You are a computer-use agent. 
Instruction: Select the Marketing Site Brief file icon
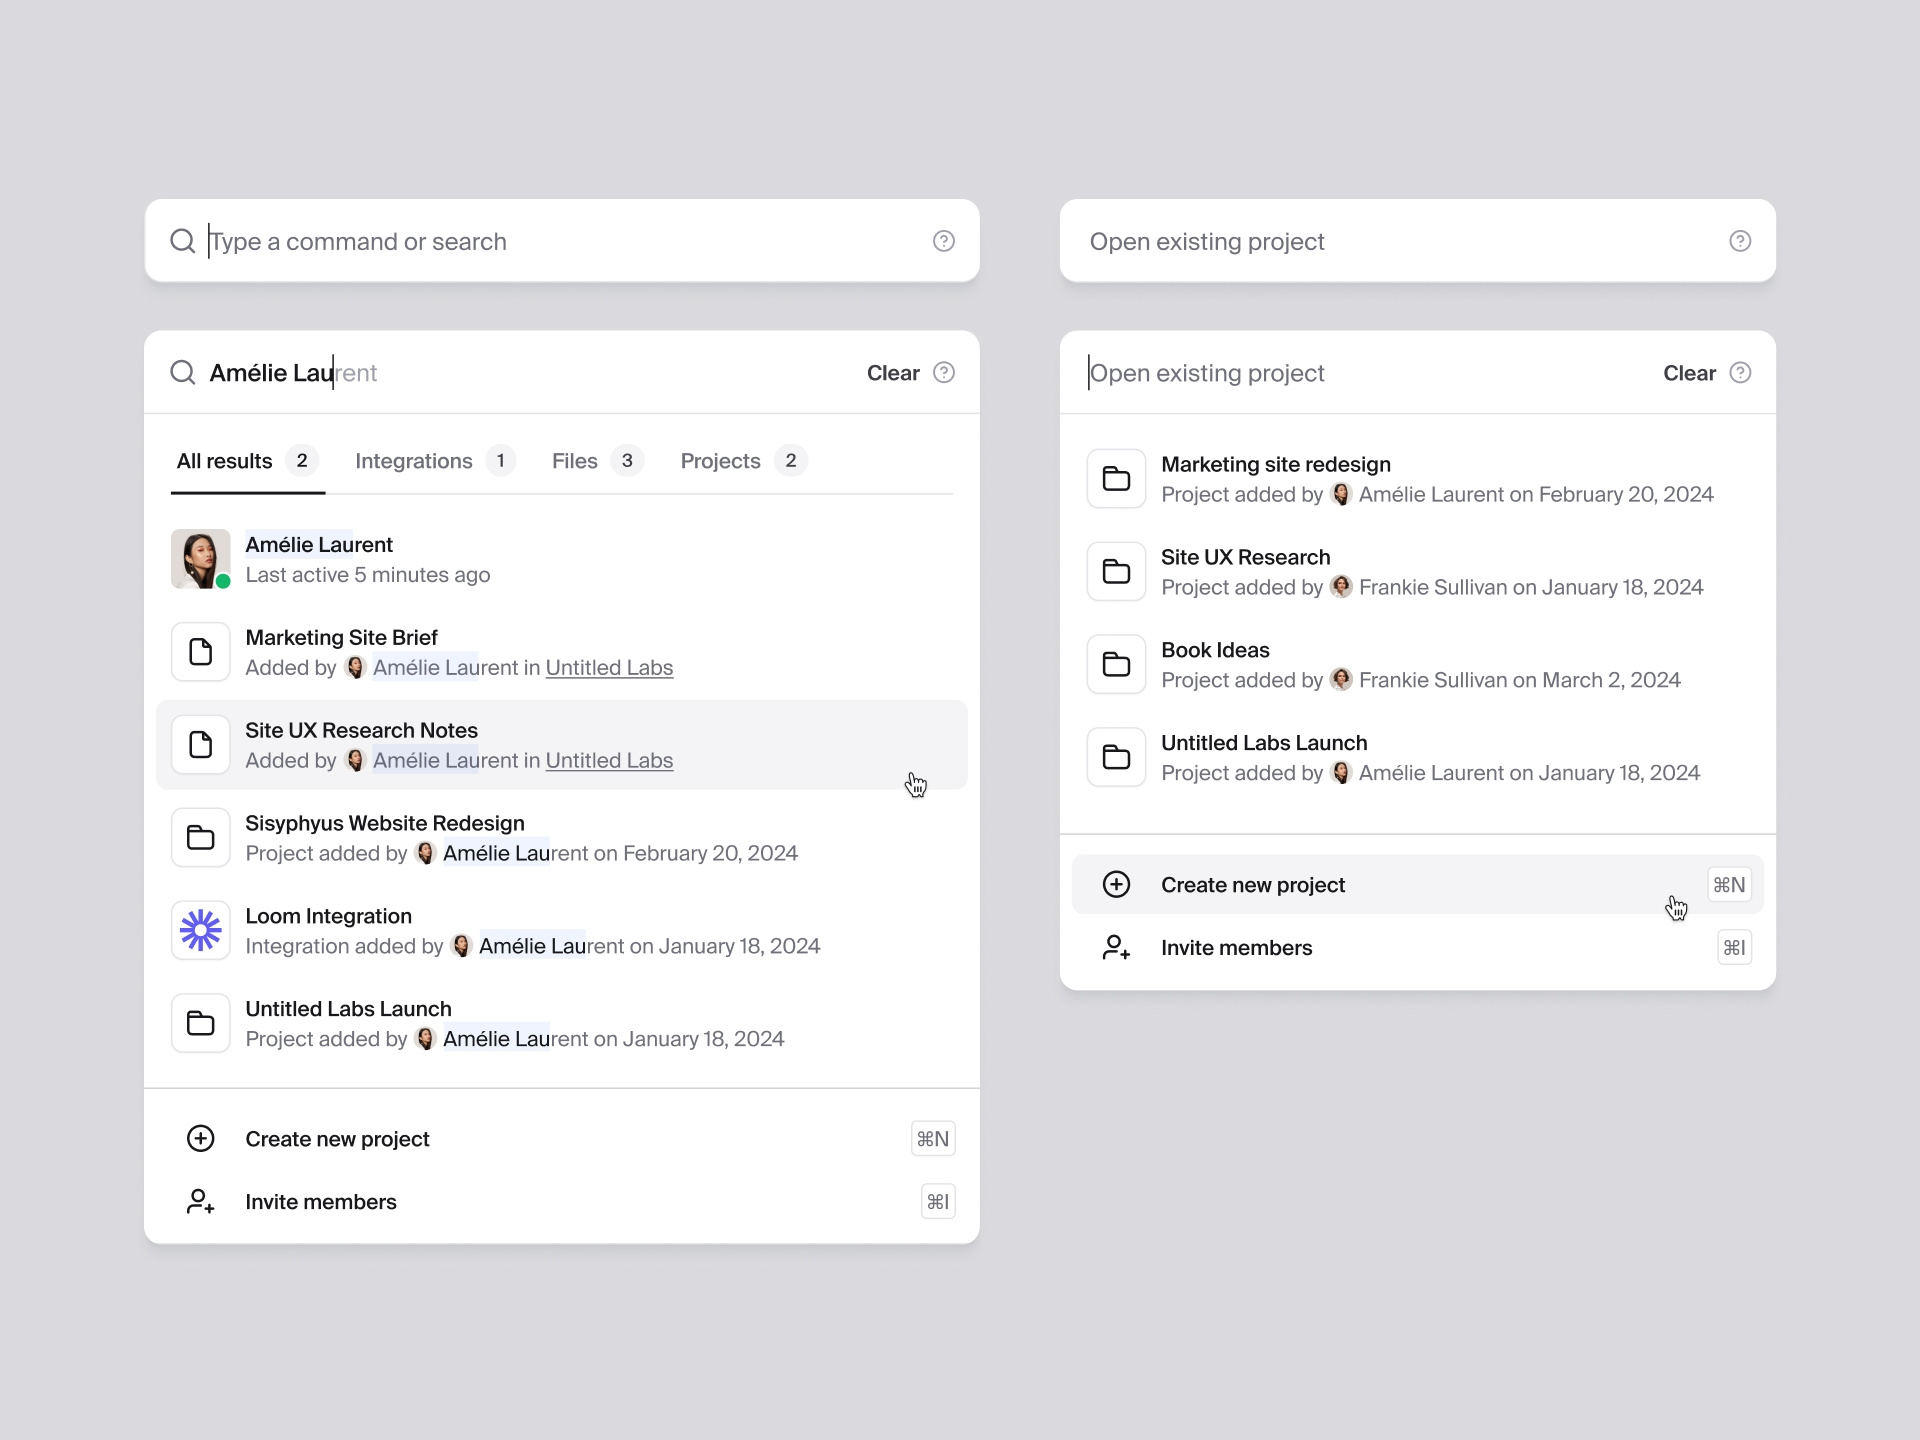[x=200, y=652]
